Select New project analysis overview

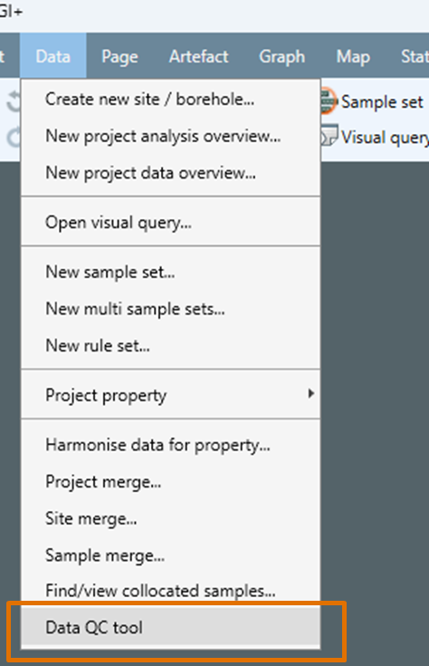tap(171, 136)
